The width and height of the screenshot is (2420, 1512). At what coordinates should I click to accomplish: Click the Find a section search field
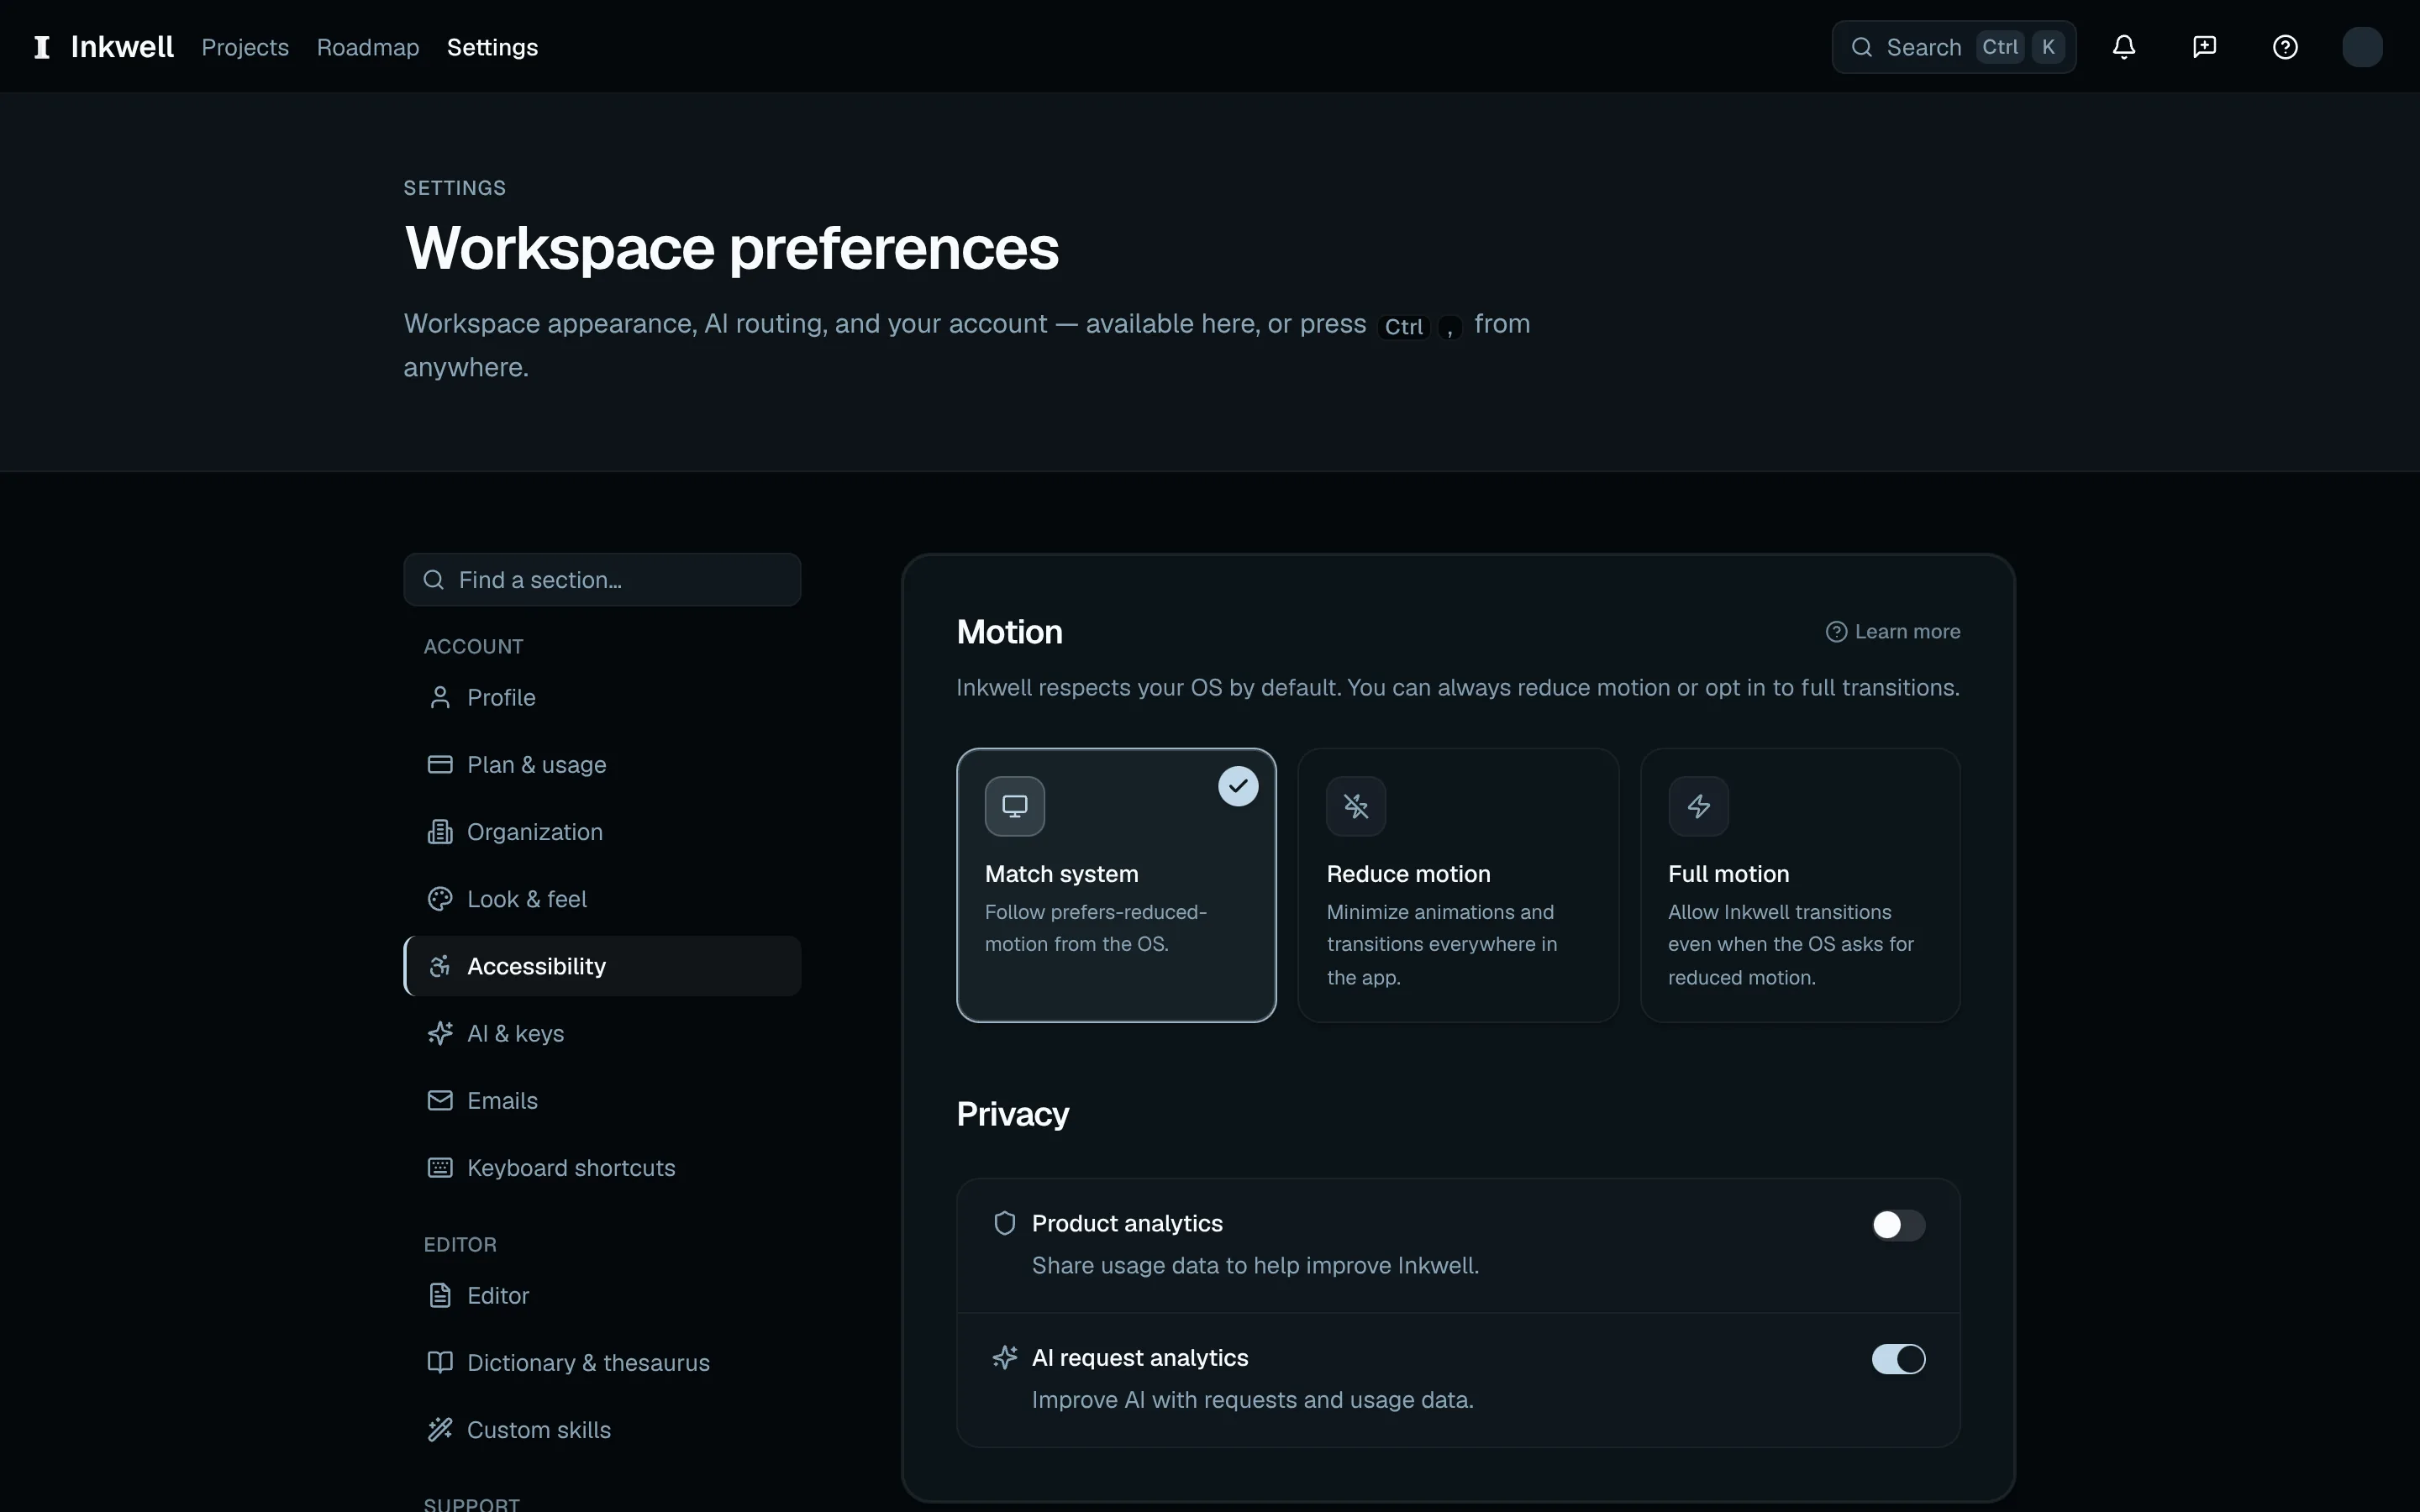pyautogui.click(x=602, y=580)
